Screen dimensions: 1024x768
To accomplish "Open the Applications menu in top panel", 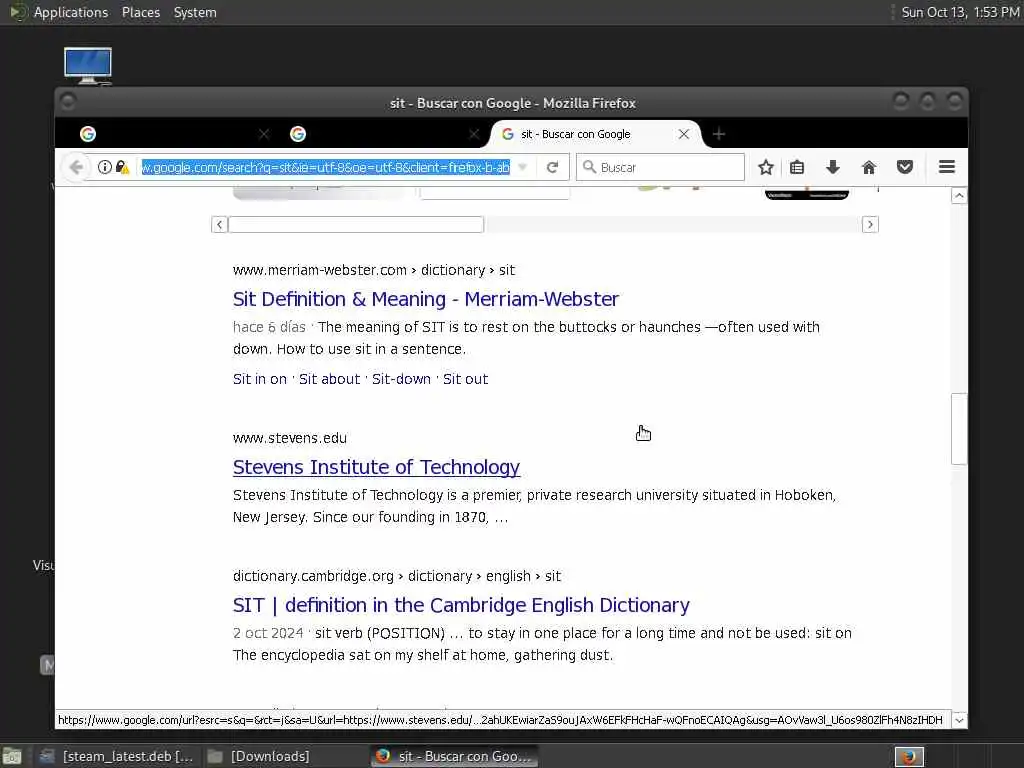I will 71,12.
